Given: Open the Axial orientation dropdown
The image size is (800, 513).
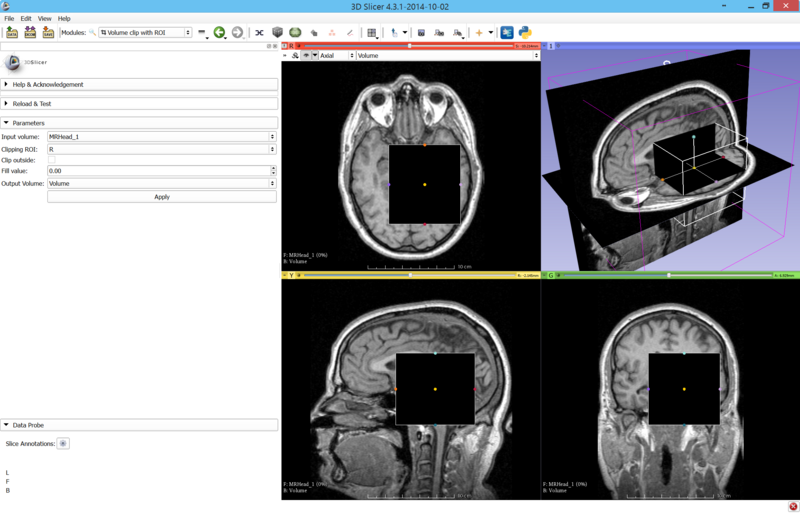Looking at the screenshot, I should point(337,56).
